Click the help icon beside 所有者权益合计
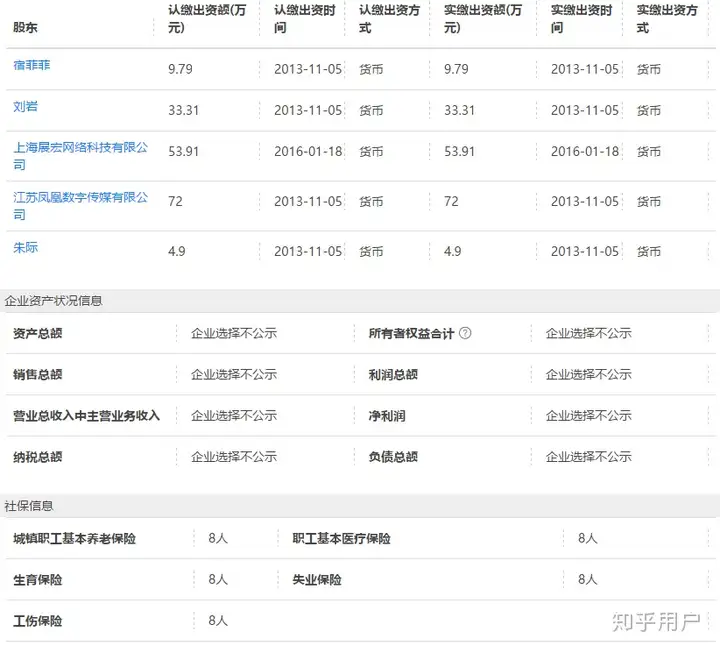 (x=465, y=333)
